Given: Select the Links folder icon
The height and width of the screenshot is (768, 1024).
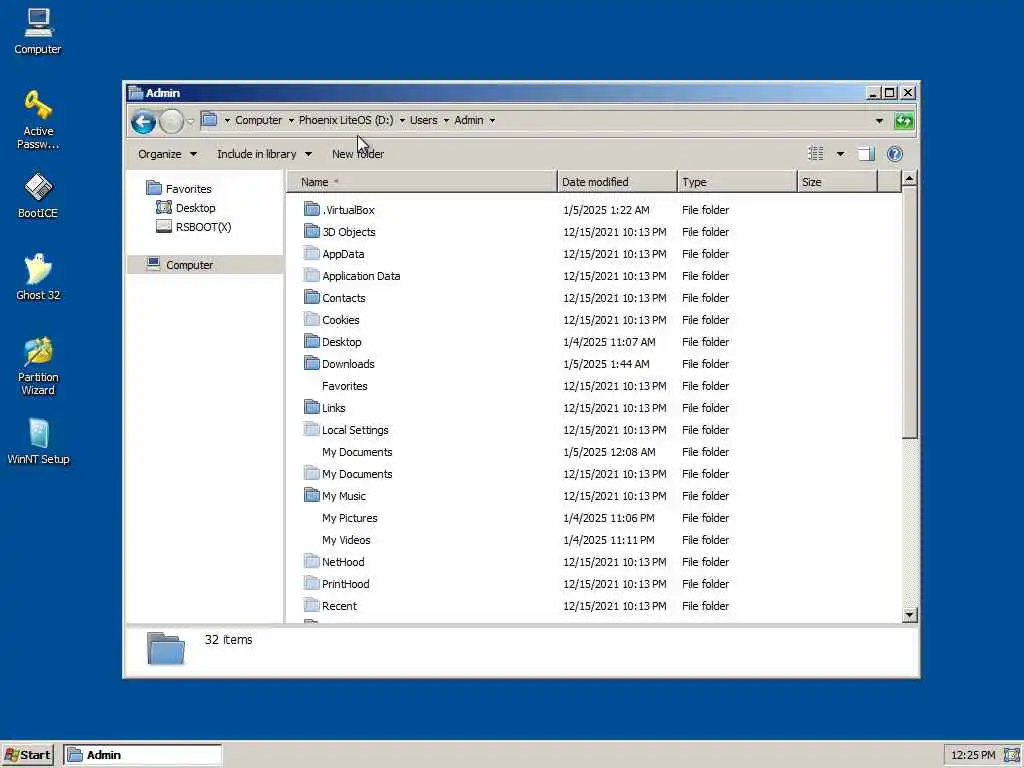Looking at the screenshot, I should click(x=312, y=407).
